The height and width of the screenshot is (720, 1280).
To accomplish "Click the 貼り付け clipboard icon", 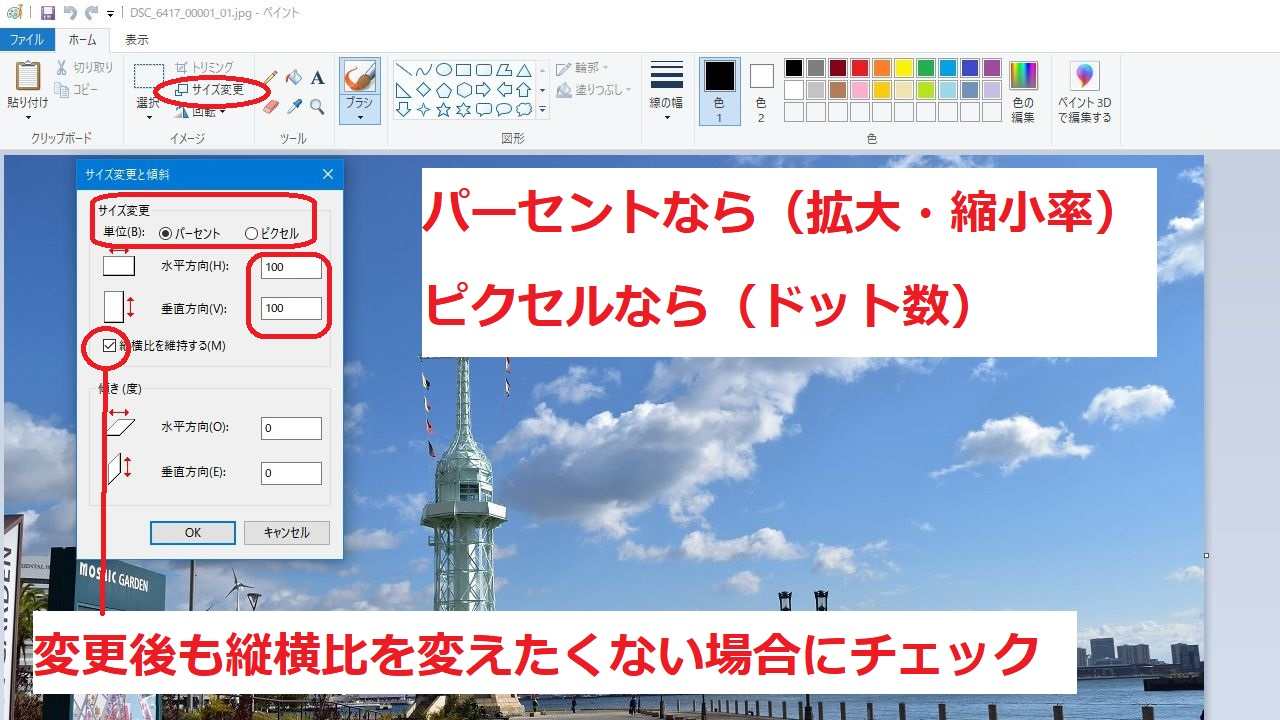I will pos(28,76).
